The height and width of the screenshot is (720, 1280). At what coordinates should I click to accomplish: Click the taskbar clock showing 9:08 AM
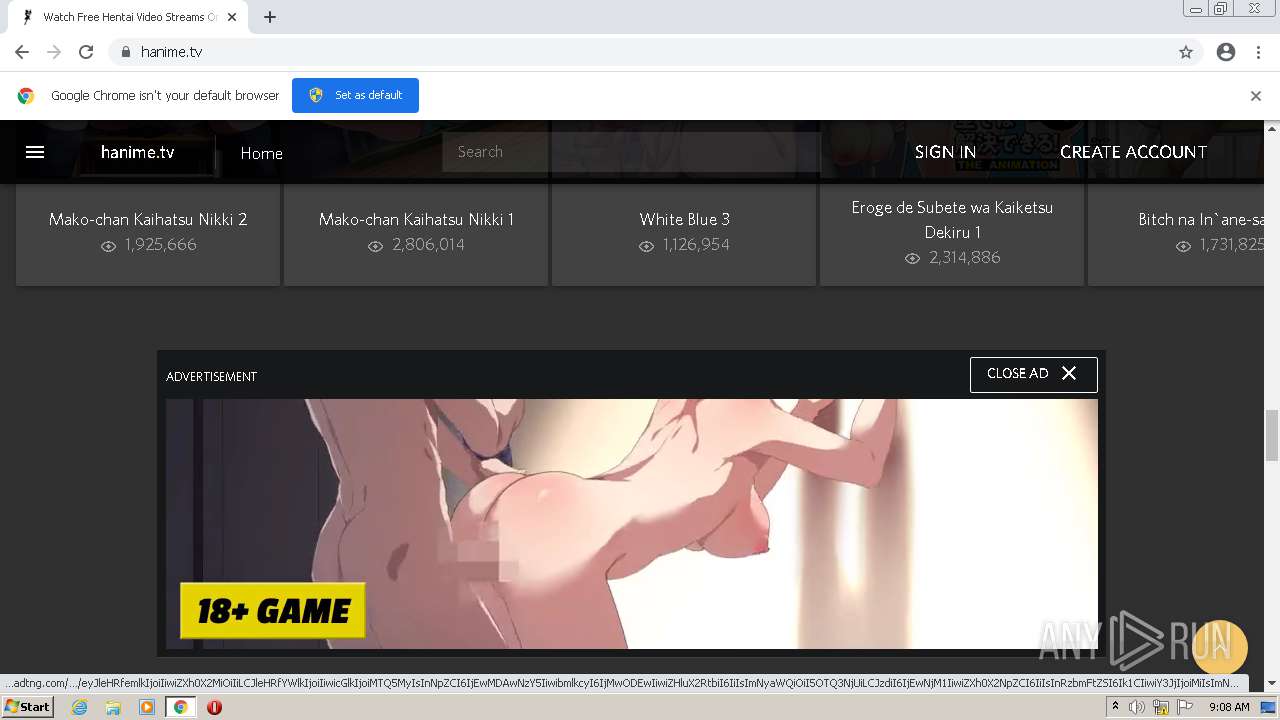(1229, 707)
